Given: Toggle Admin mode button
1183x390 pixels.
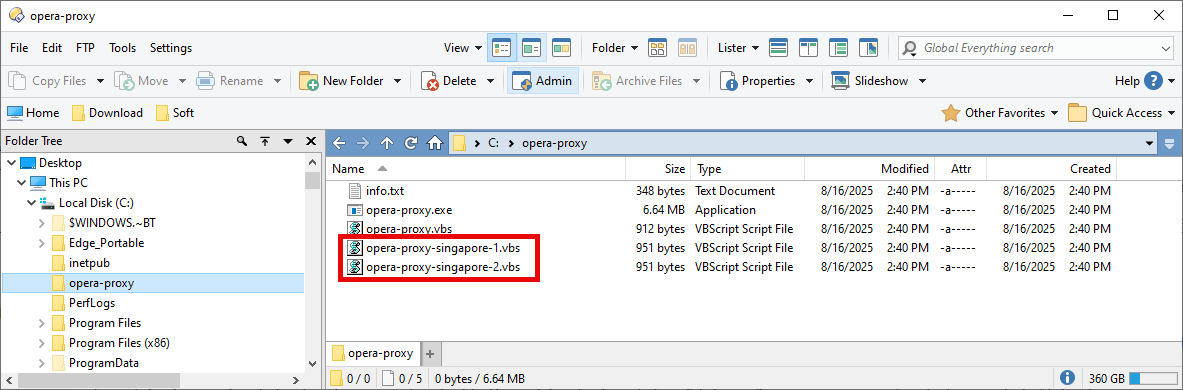Looking at the screenshot, I should click(x=543, y=81).
